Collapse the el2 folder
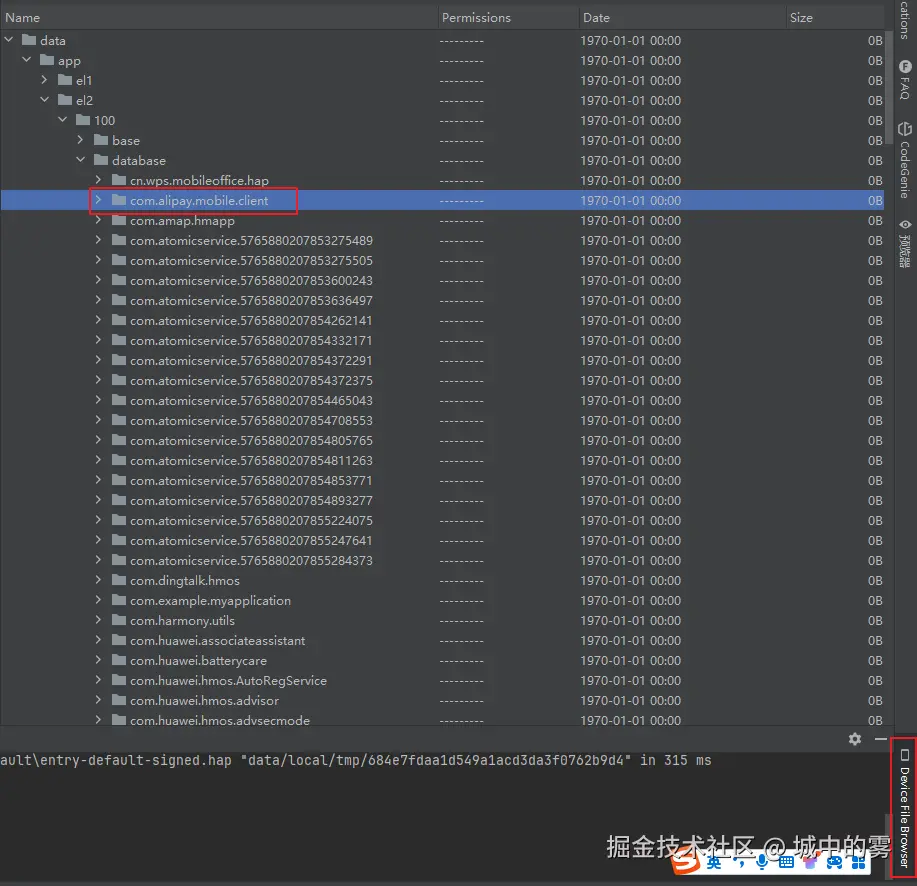Viewport: 917px width, 886px height. (44, 100)
